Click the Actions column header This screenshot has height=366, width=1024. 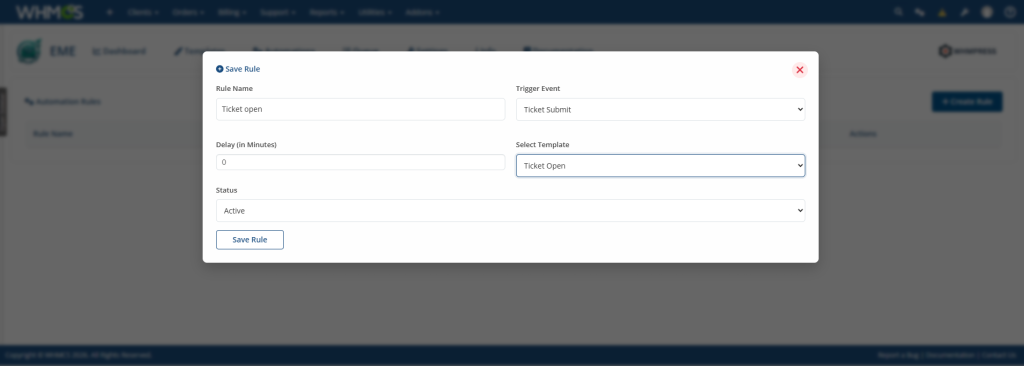(863, 133)
